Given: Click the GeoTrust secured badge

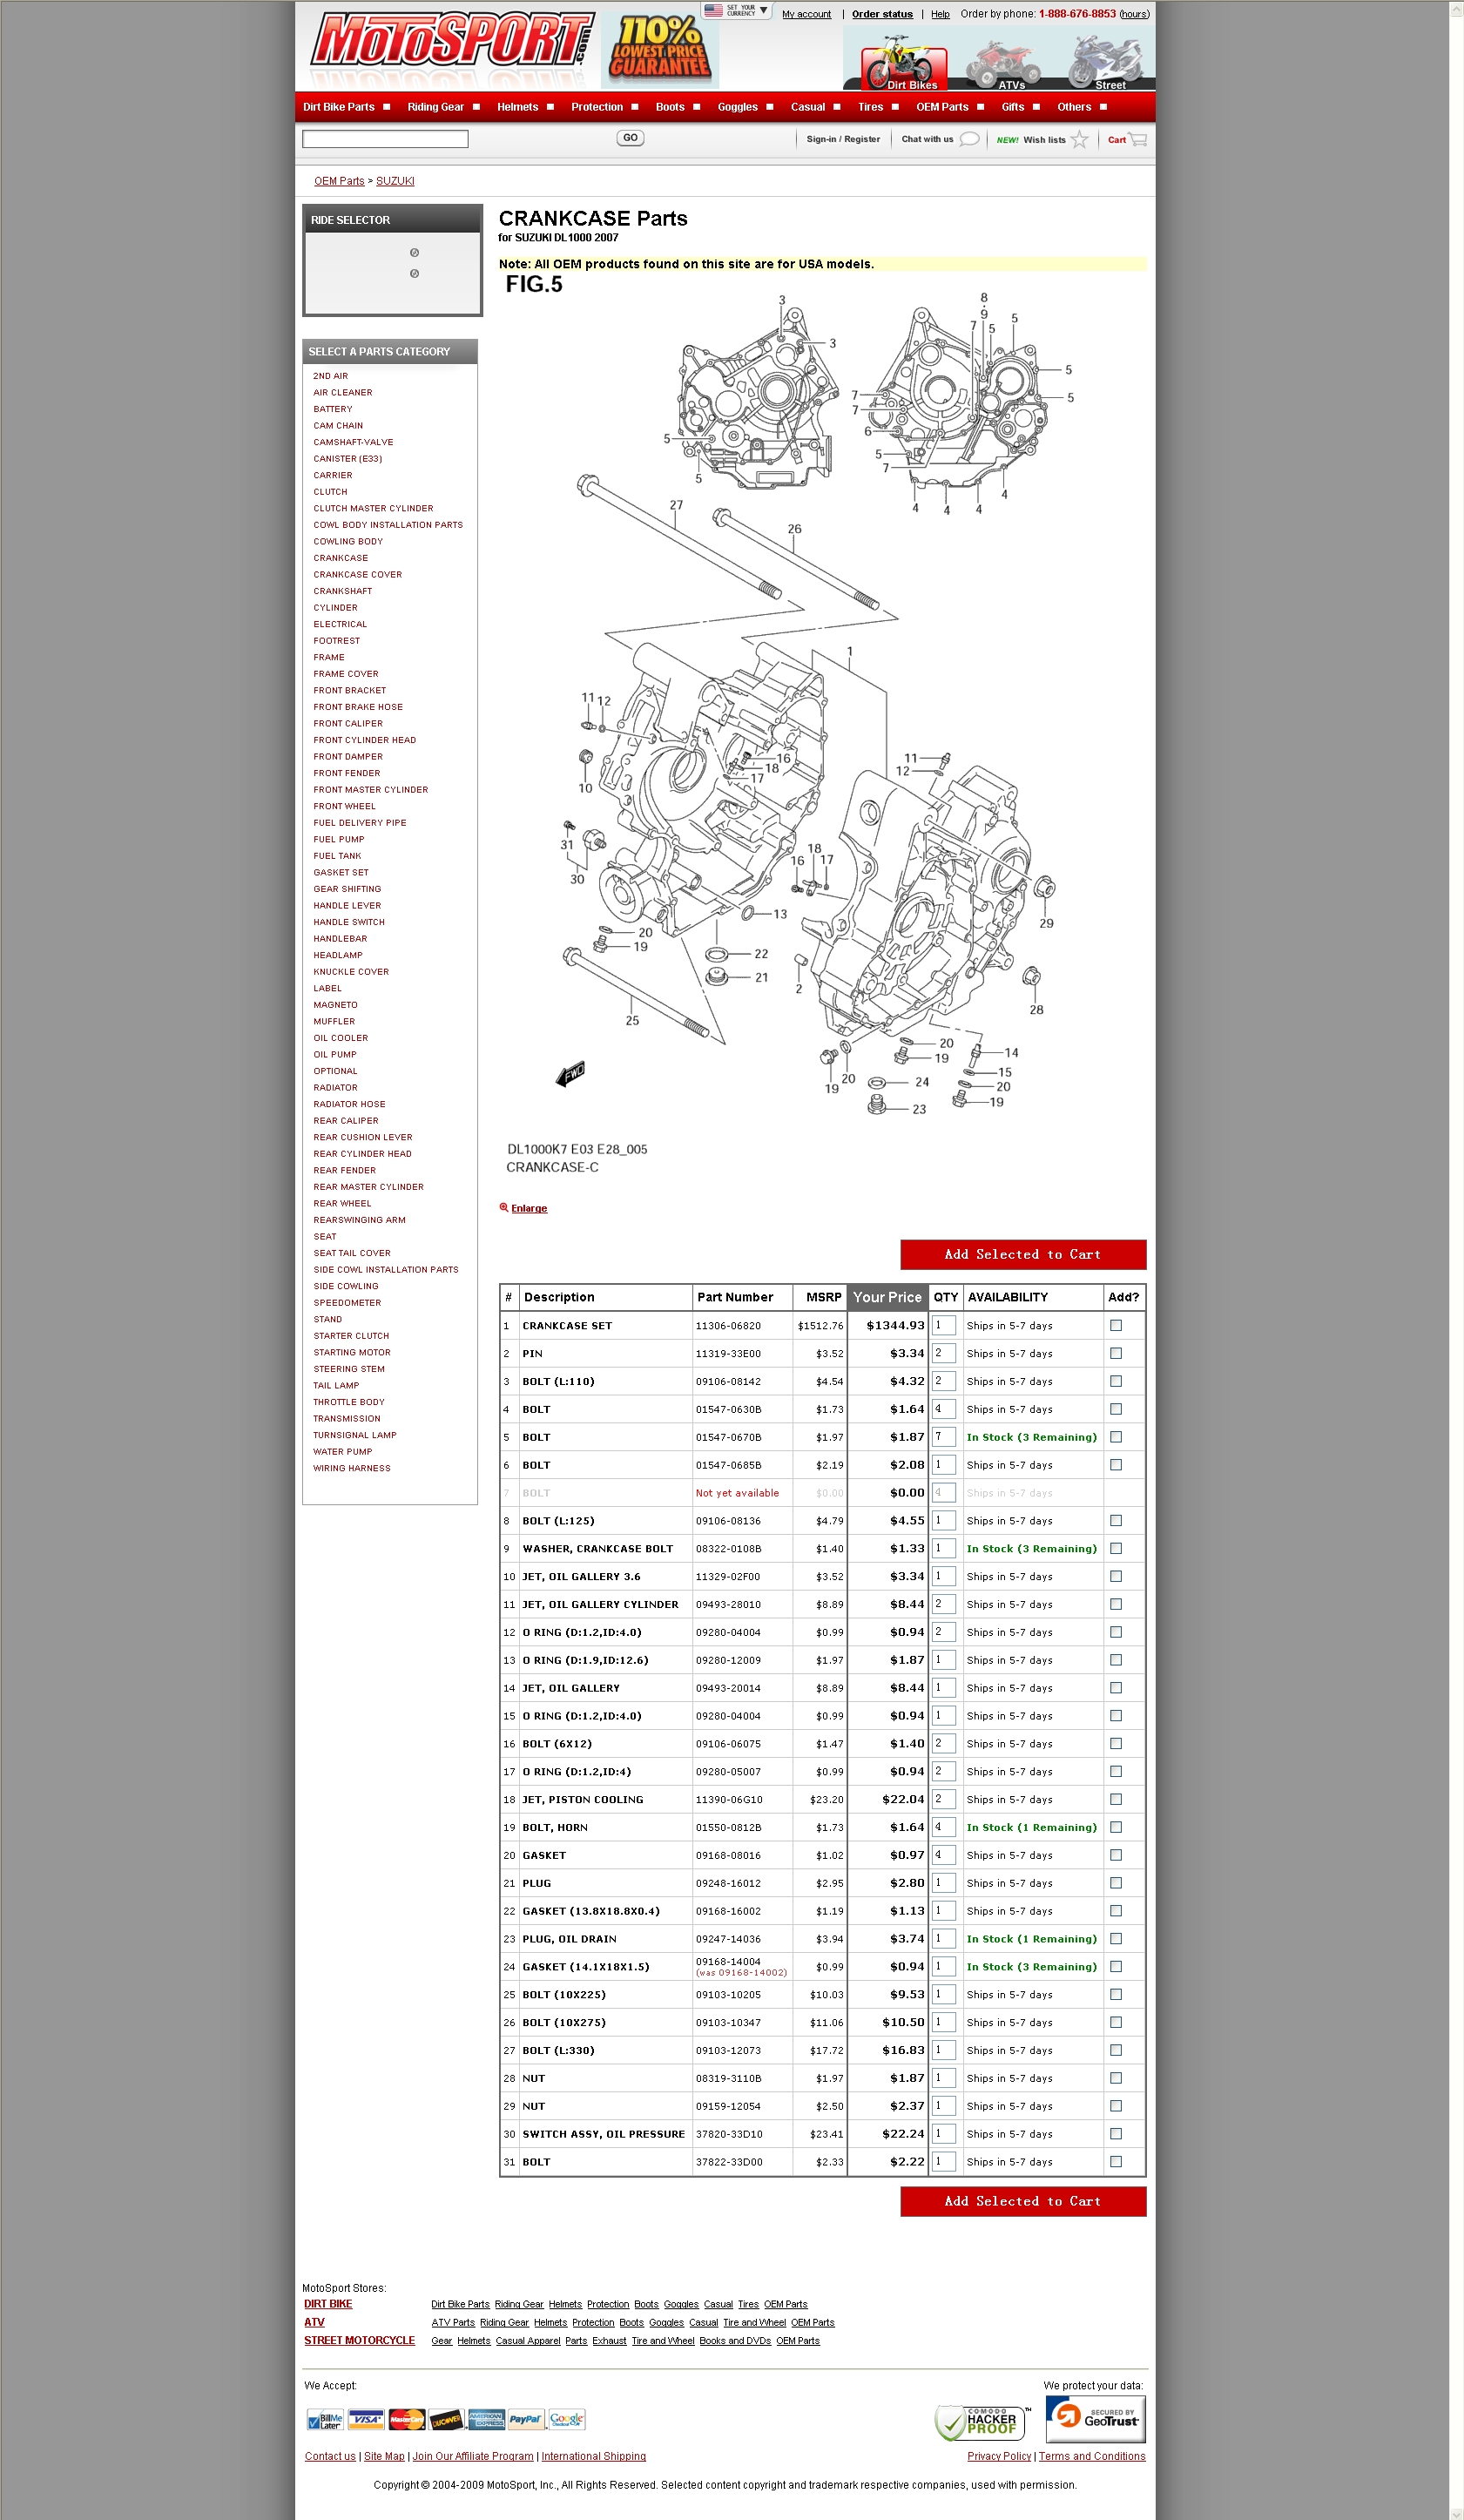Looking at the screenshot, I should pos(1095,2418).
